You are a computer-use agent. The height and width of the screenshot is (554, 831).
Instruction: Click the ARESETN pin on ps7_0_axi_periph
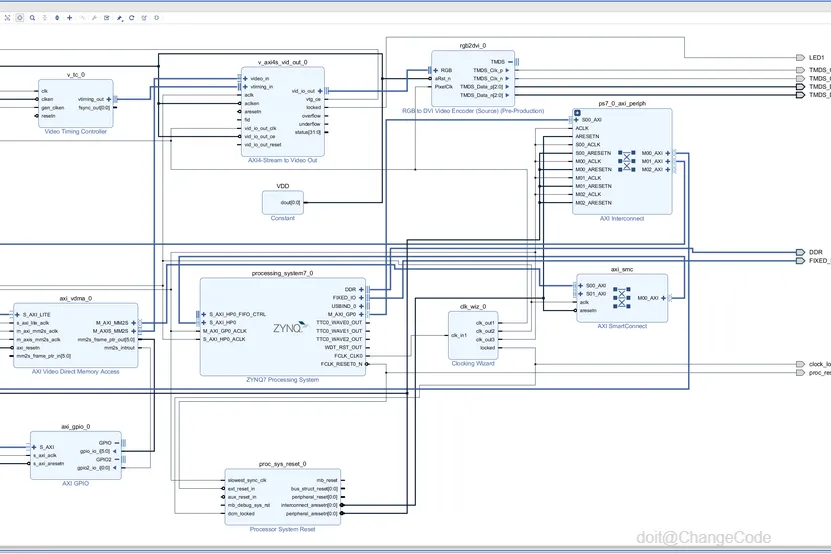[587, 136]
